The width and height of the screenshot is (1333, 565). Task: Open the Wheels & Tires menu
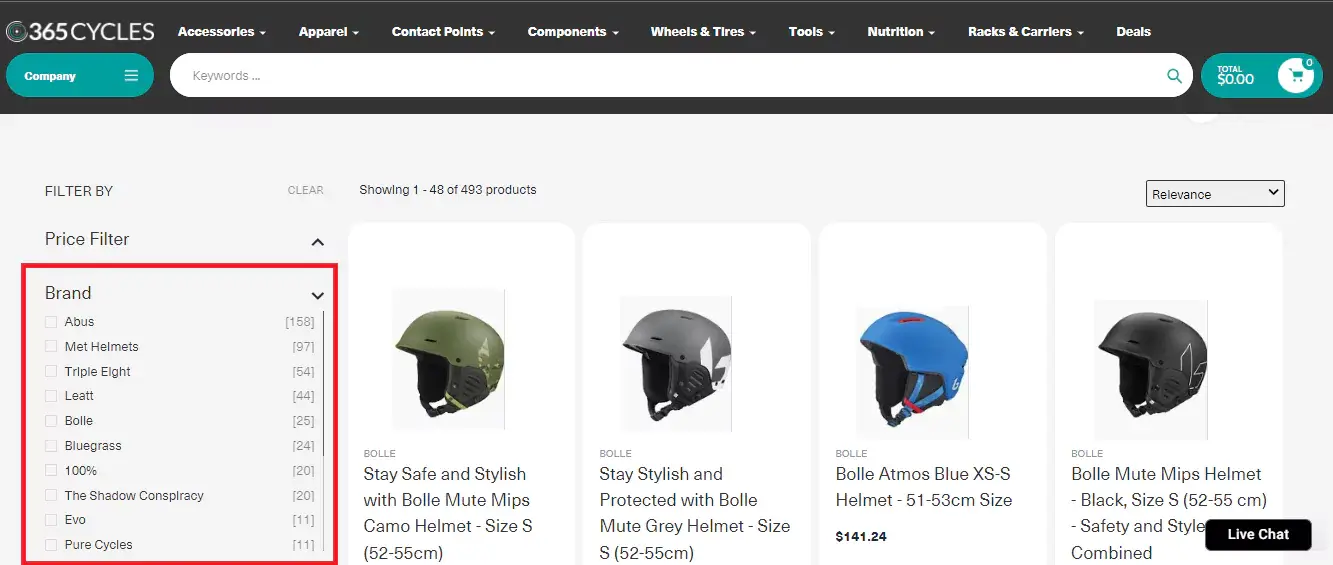pos(703,32)
